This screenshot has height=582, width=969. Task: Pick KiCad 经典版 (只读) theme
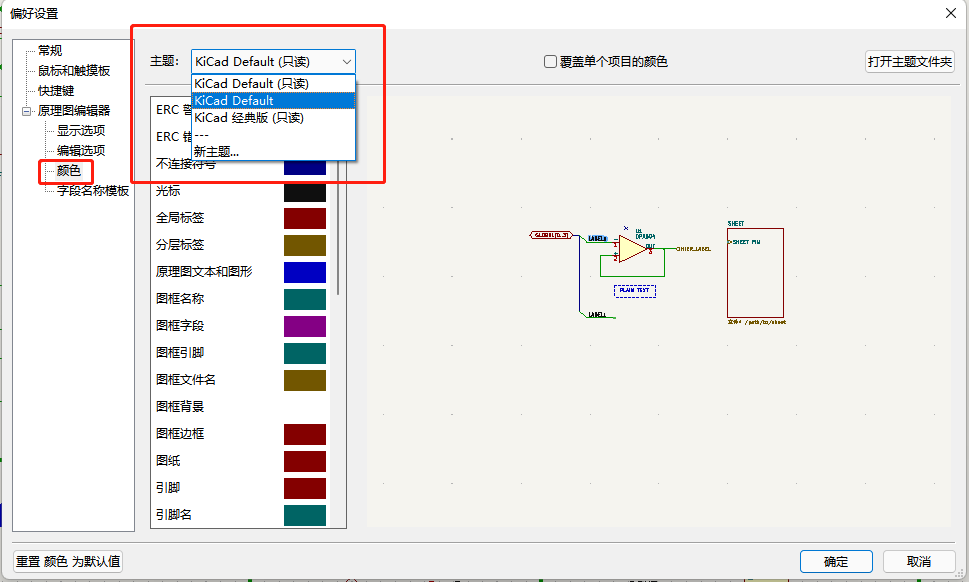point(273,117)
